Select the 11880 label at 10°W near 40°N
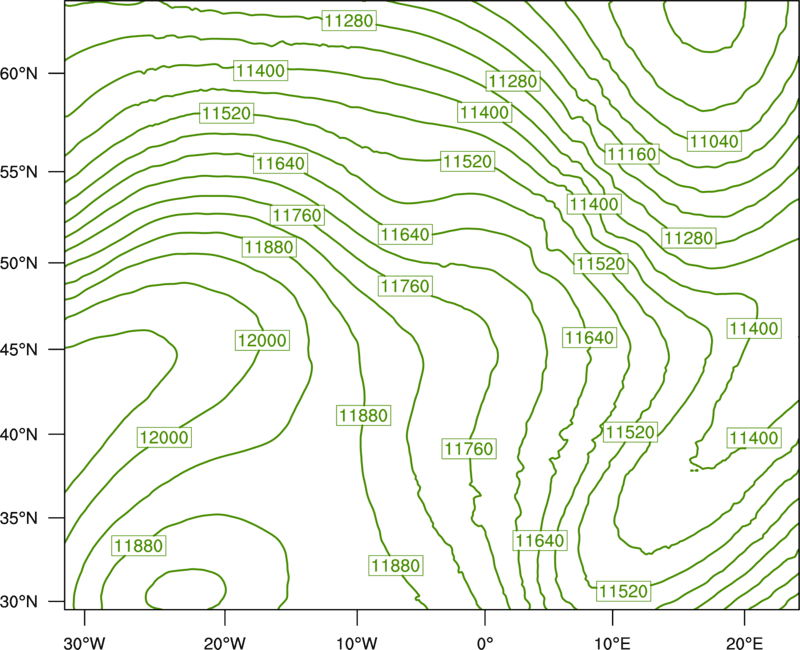Image resolution: width=800 pixels, height=650 pixels. (364, 415)
